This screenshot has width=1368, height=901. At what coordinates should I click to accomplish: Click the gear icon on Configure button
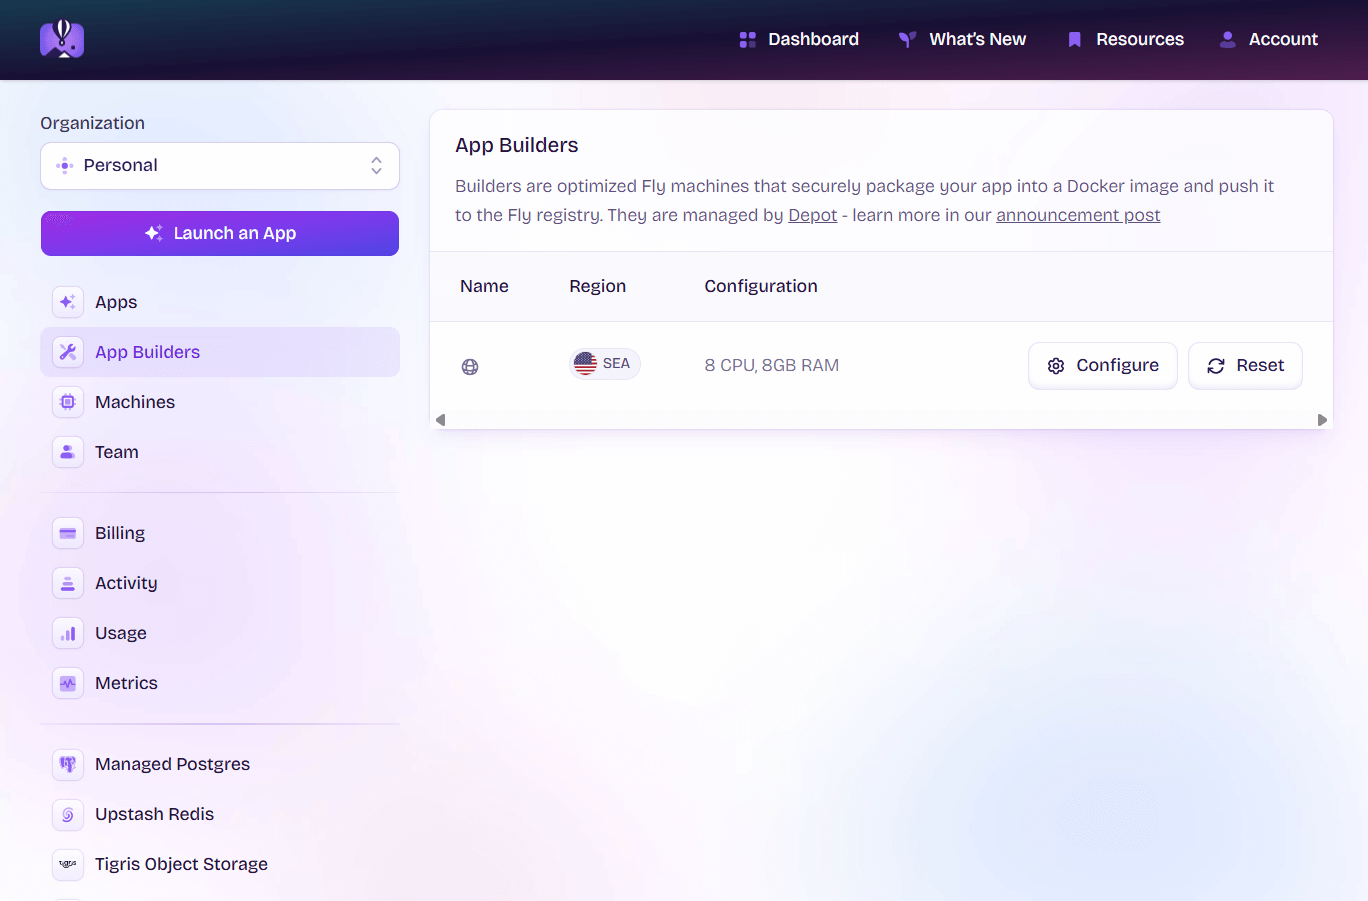[x=1056, y=366]
